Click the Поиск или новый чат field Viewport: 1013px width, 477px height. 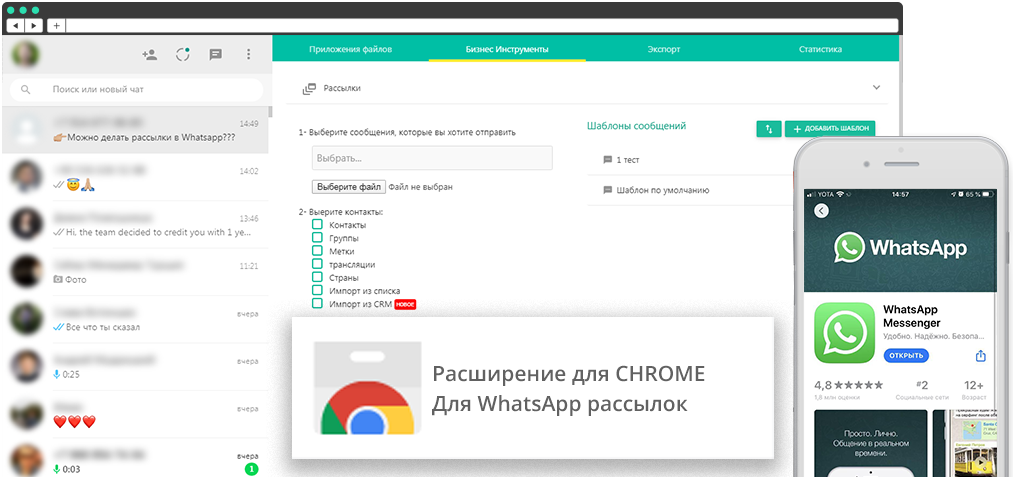tap(136, 90)
